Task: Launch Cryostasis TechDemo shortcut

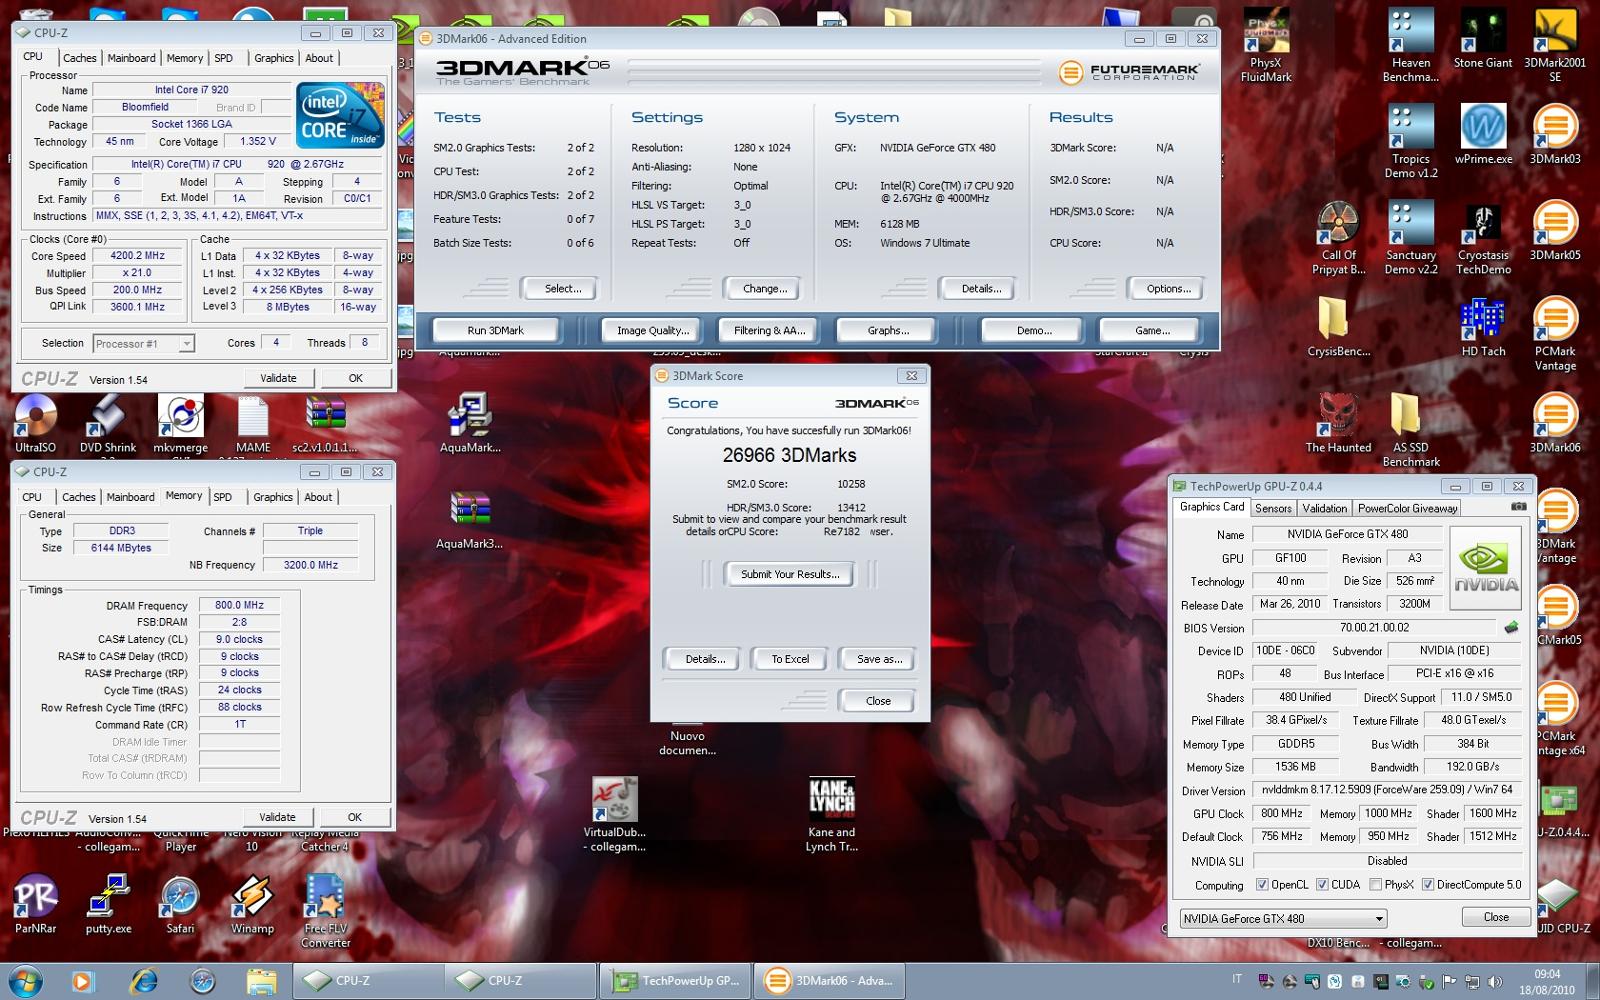Action: [1483, 237]
